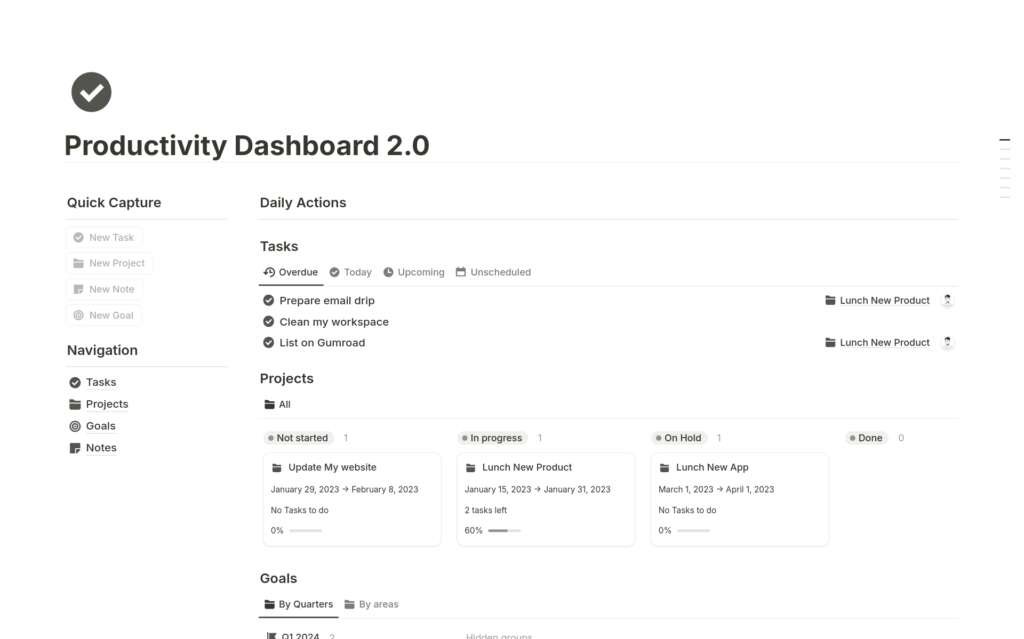Screen dimensions: 1024x639
Task: Click the Prepare email drip task title
Action: click(x=327, y=301)
